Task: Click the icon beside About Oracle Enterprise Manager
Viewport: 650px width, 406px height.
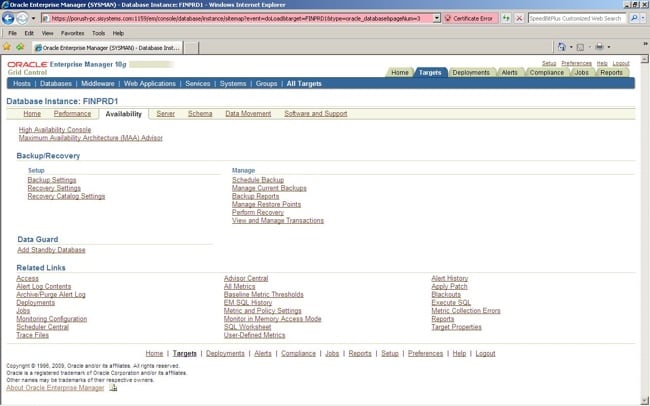Action: coord(113,388)
